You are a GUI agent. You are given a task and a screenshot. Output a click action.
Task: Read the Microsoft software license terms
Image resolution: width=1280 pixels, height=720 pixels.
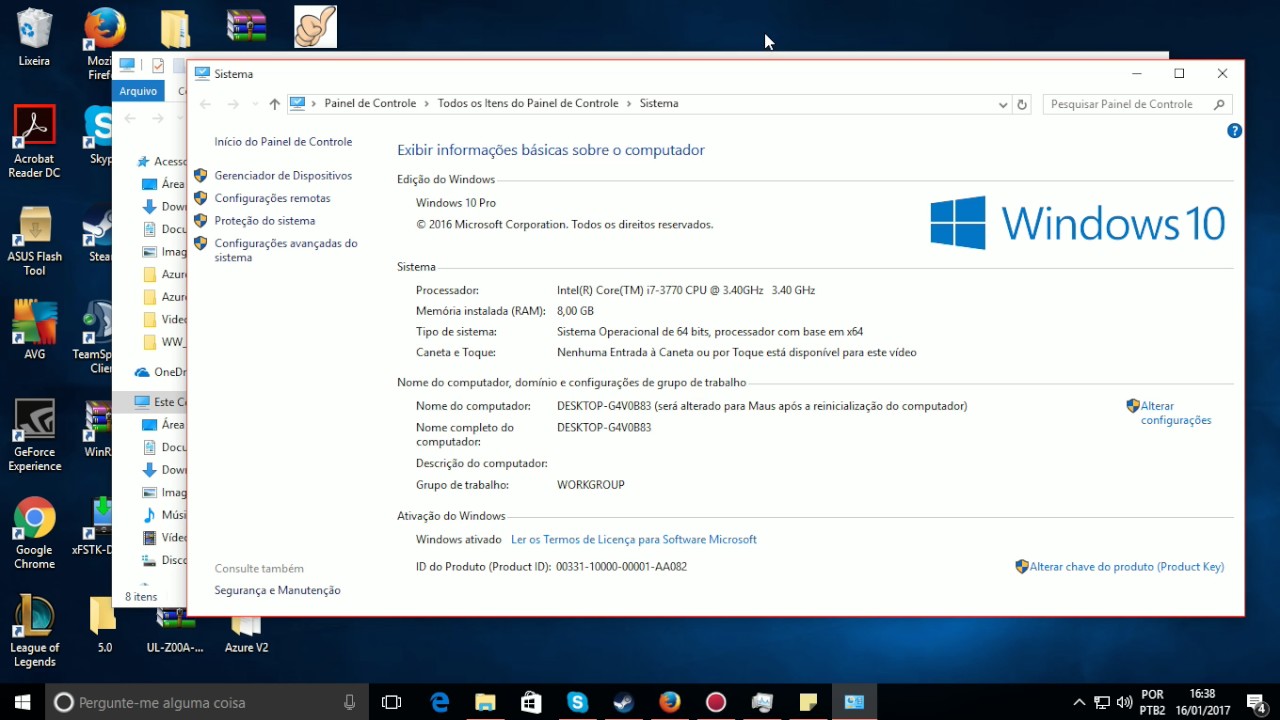pos(634,539)
